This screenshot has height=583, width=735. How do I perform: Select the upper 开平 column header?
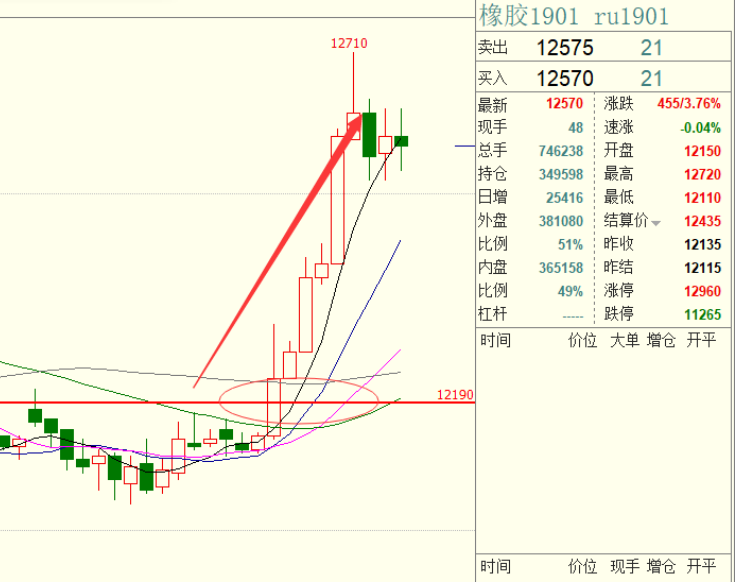(701, 340)
